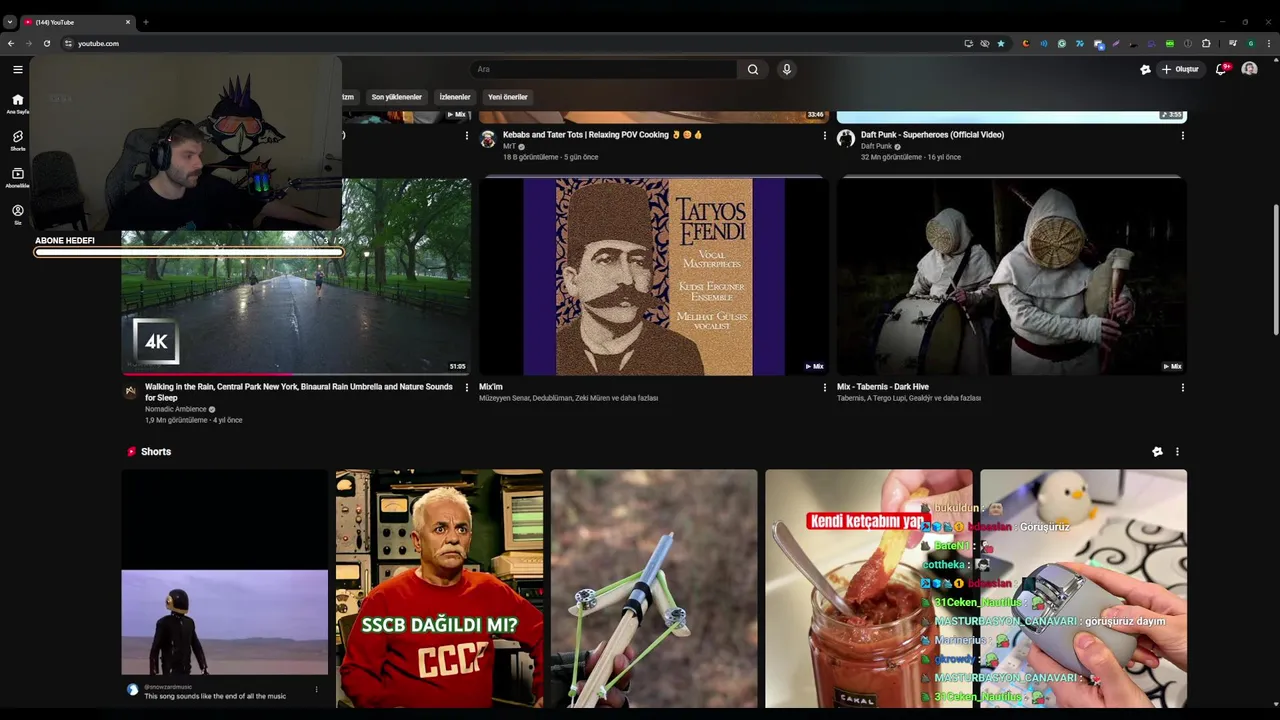Select the Son yüklenenler filter chip
The height and width of the screenshot is (720, 1280).
tap(396, 97)
